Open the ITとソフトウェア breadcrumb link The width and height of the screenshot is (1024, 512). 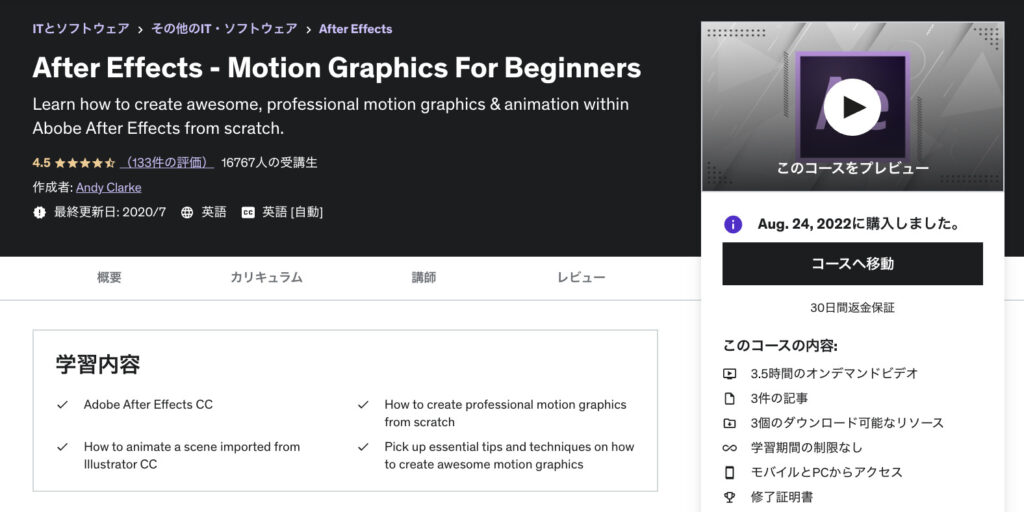[x=81, y=29]
